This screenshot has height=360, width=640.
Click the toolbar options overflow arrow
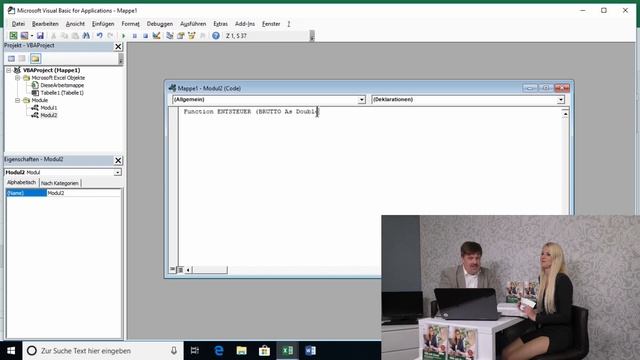click(312, 36)
